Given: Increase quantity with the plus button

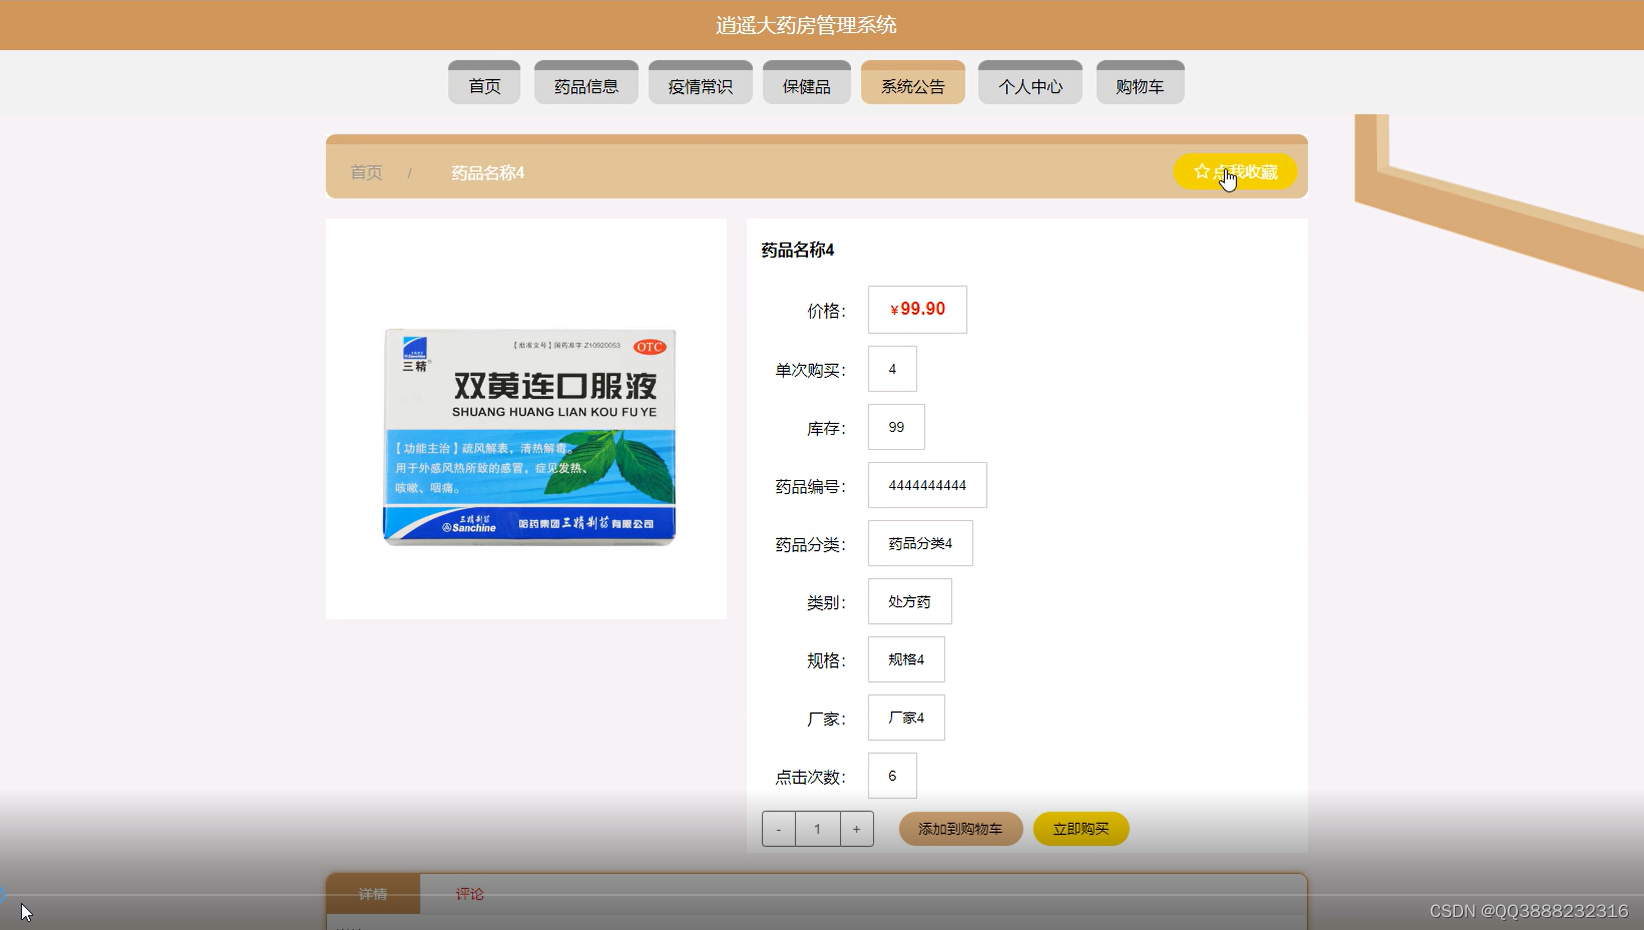Looking at the screenshot, I should tap(856, 829).
